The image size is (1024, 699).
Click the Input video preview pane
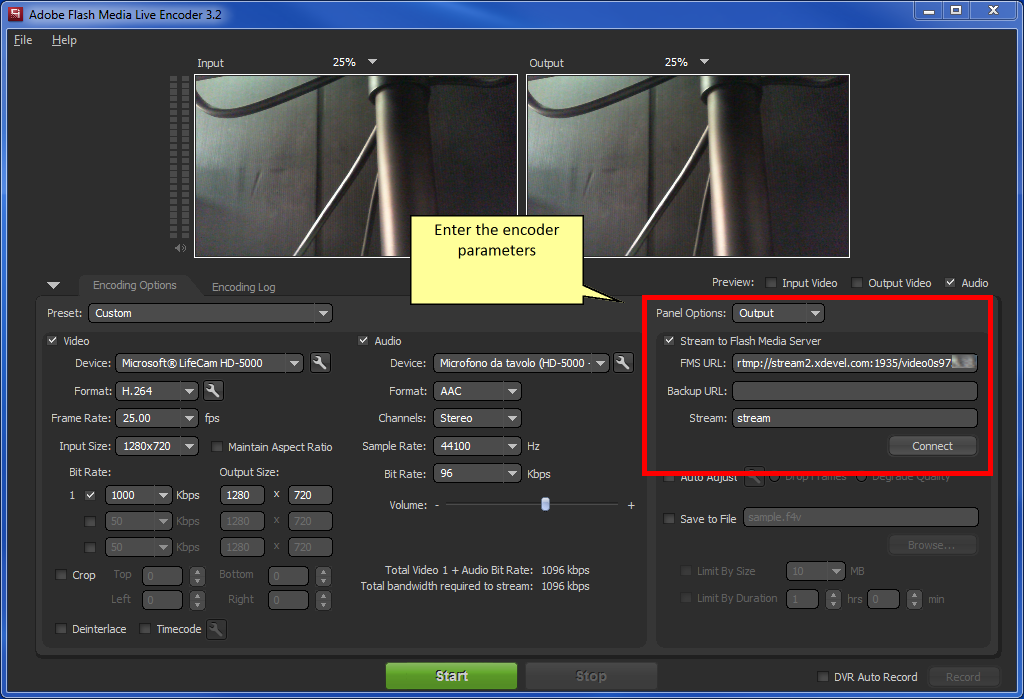[356, 166]
